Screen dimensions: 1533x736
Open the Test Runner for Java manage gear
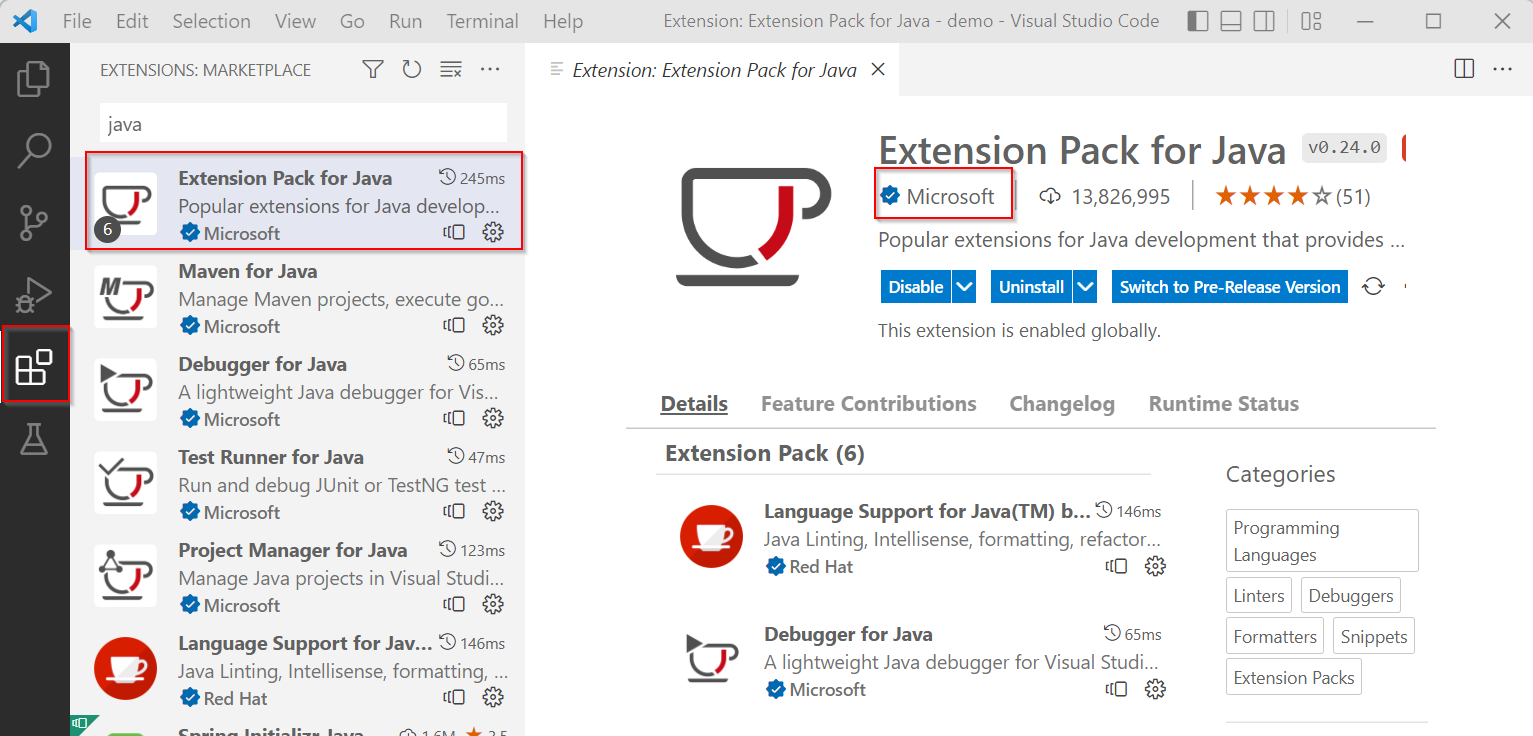pos(492,512)
